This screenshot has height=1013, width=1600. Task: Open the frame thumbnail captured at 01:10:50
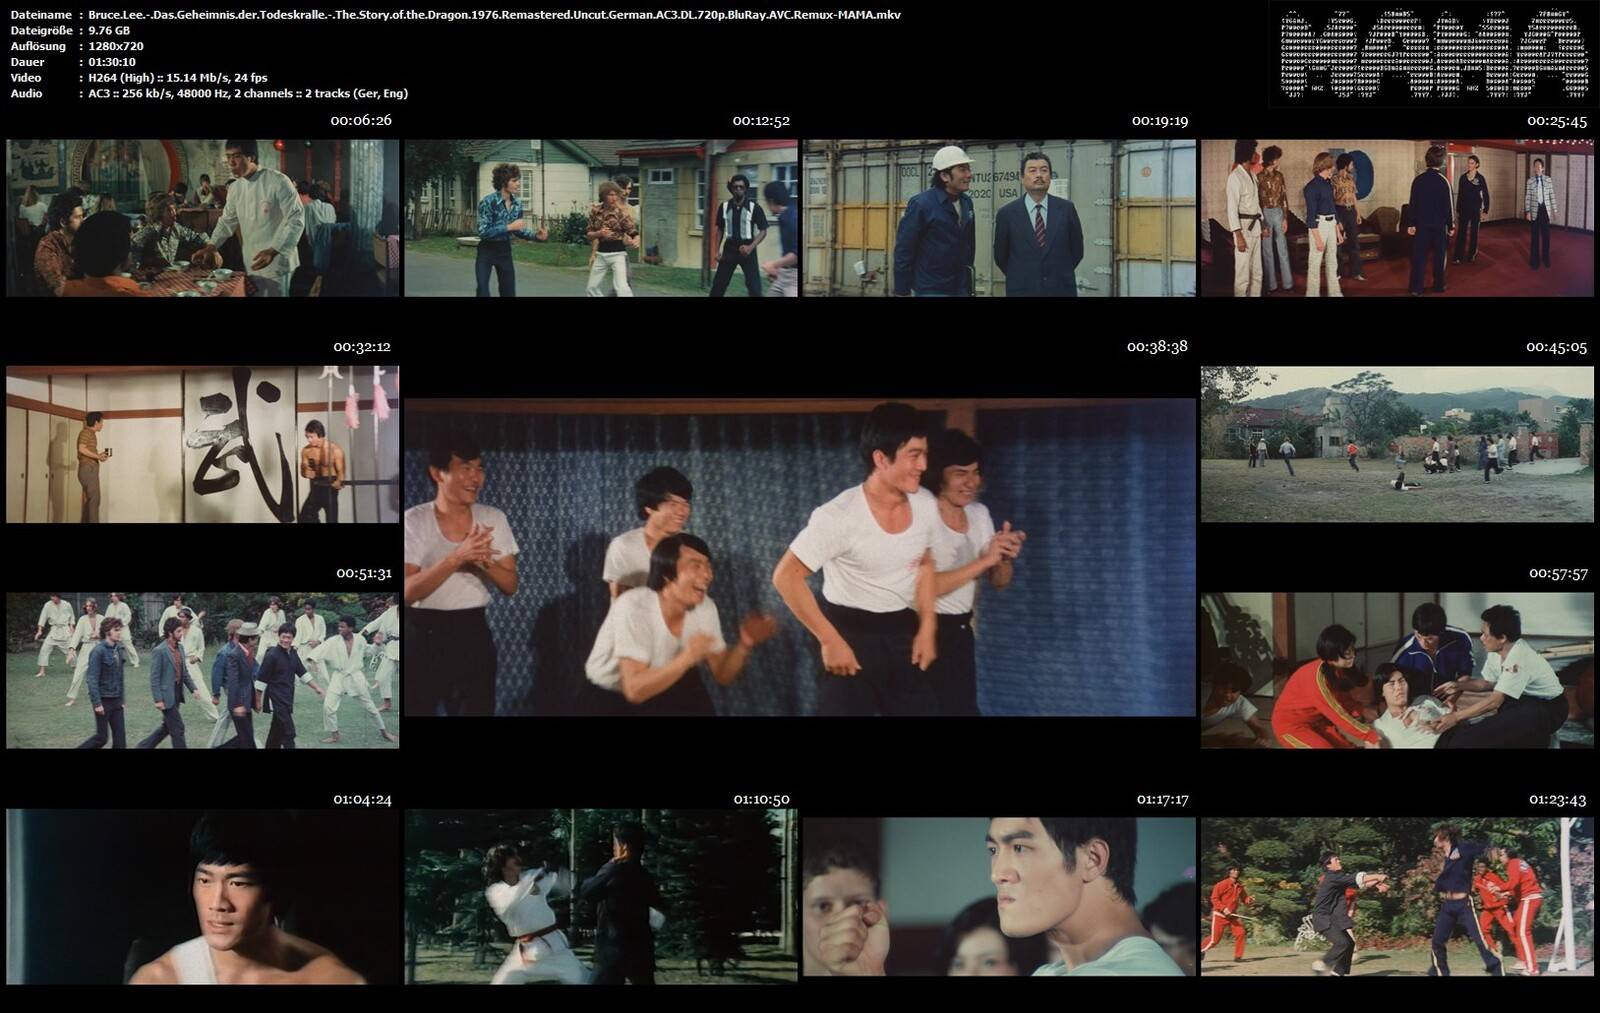(x=601, y=897)
